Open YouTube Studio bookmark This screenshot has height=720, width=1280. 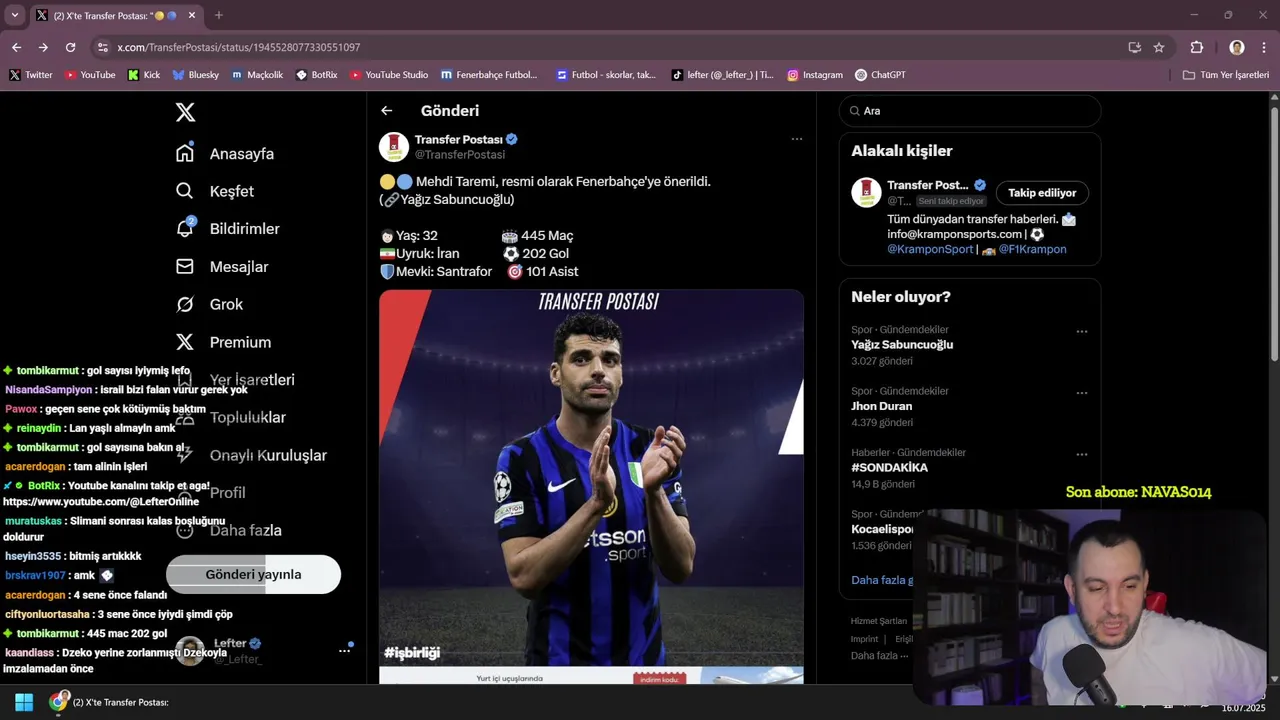pyautogui.click(x=389, y=75)
